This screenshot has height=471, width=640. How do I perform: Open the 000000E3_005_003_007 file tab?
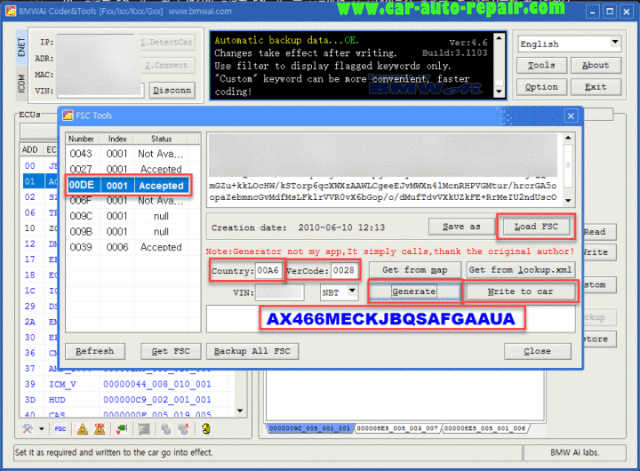(397, 428)
